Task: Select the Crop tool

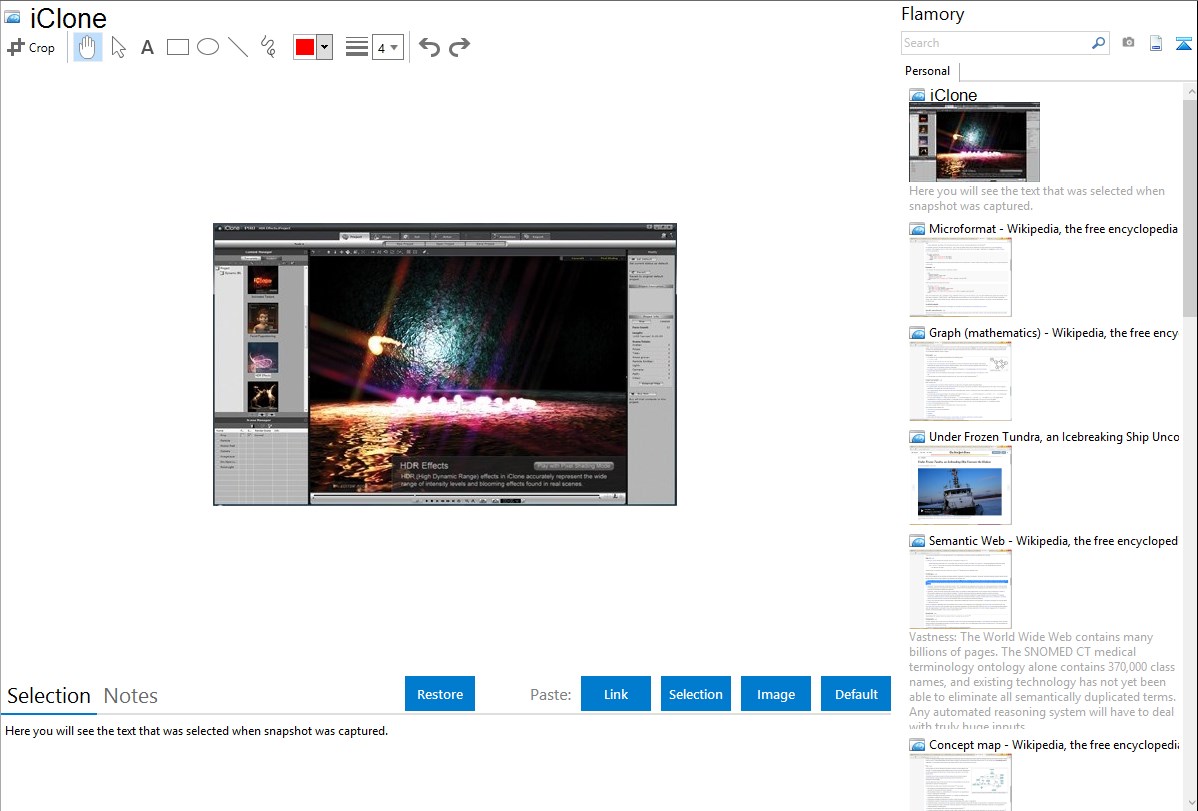Action: (x=31, y=47)
